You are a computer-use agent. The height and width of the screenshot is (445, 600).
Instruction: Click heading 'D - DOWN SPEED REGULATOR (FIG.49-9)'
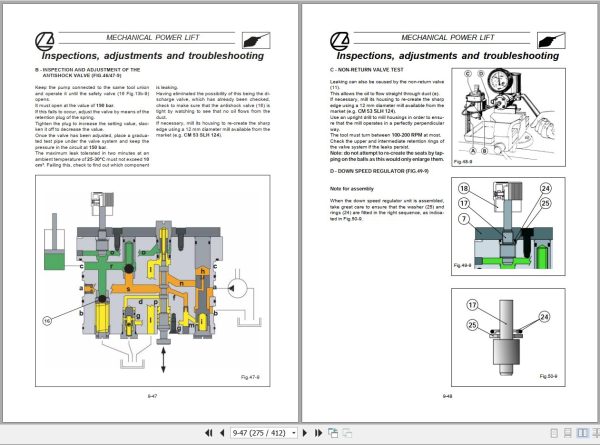click(379, 171)
